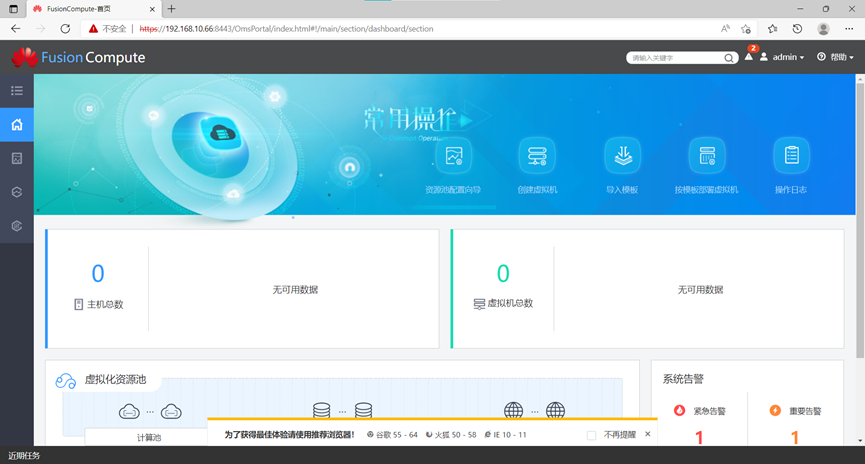Open browser history icon
Image resolution: width=865 pixels, height=464 pixels.
tap(797, 29)
